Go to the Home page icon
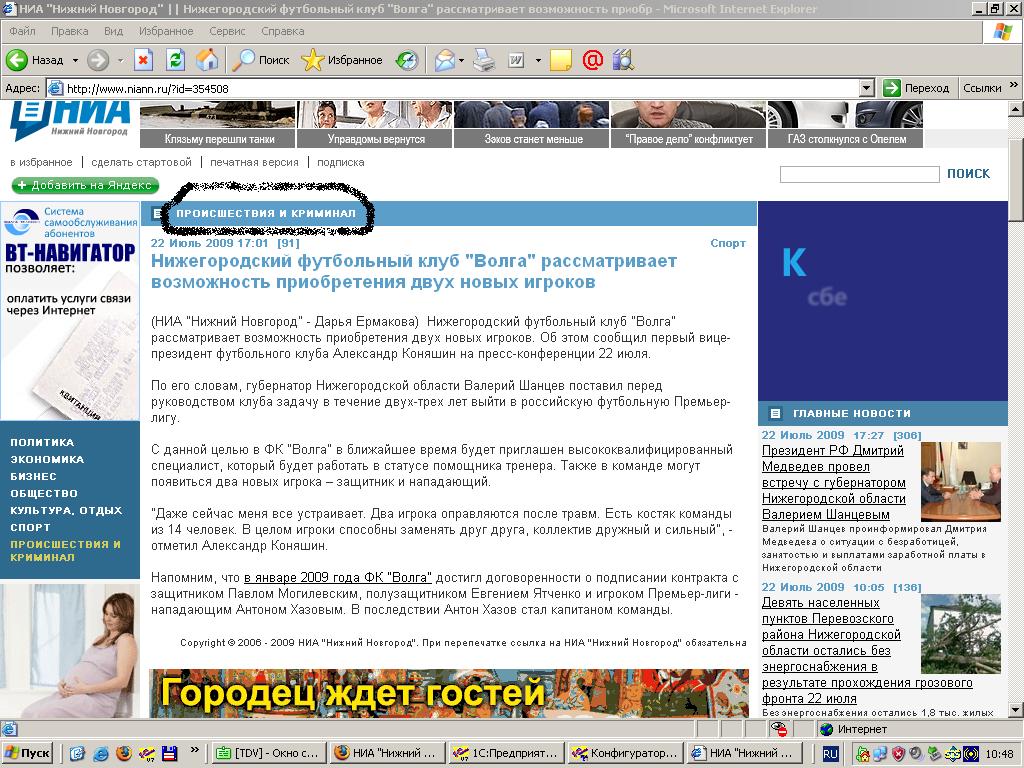 (x=208, y=60)
